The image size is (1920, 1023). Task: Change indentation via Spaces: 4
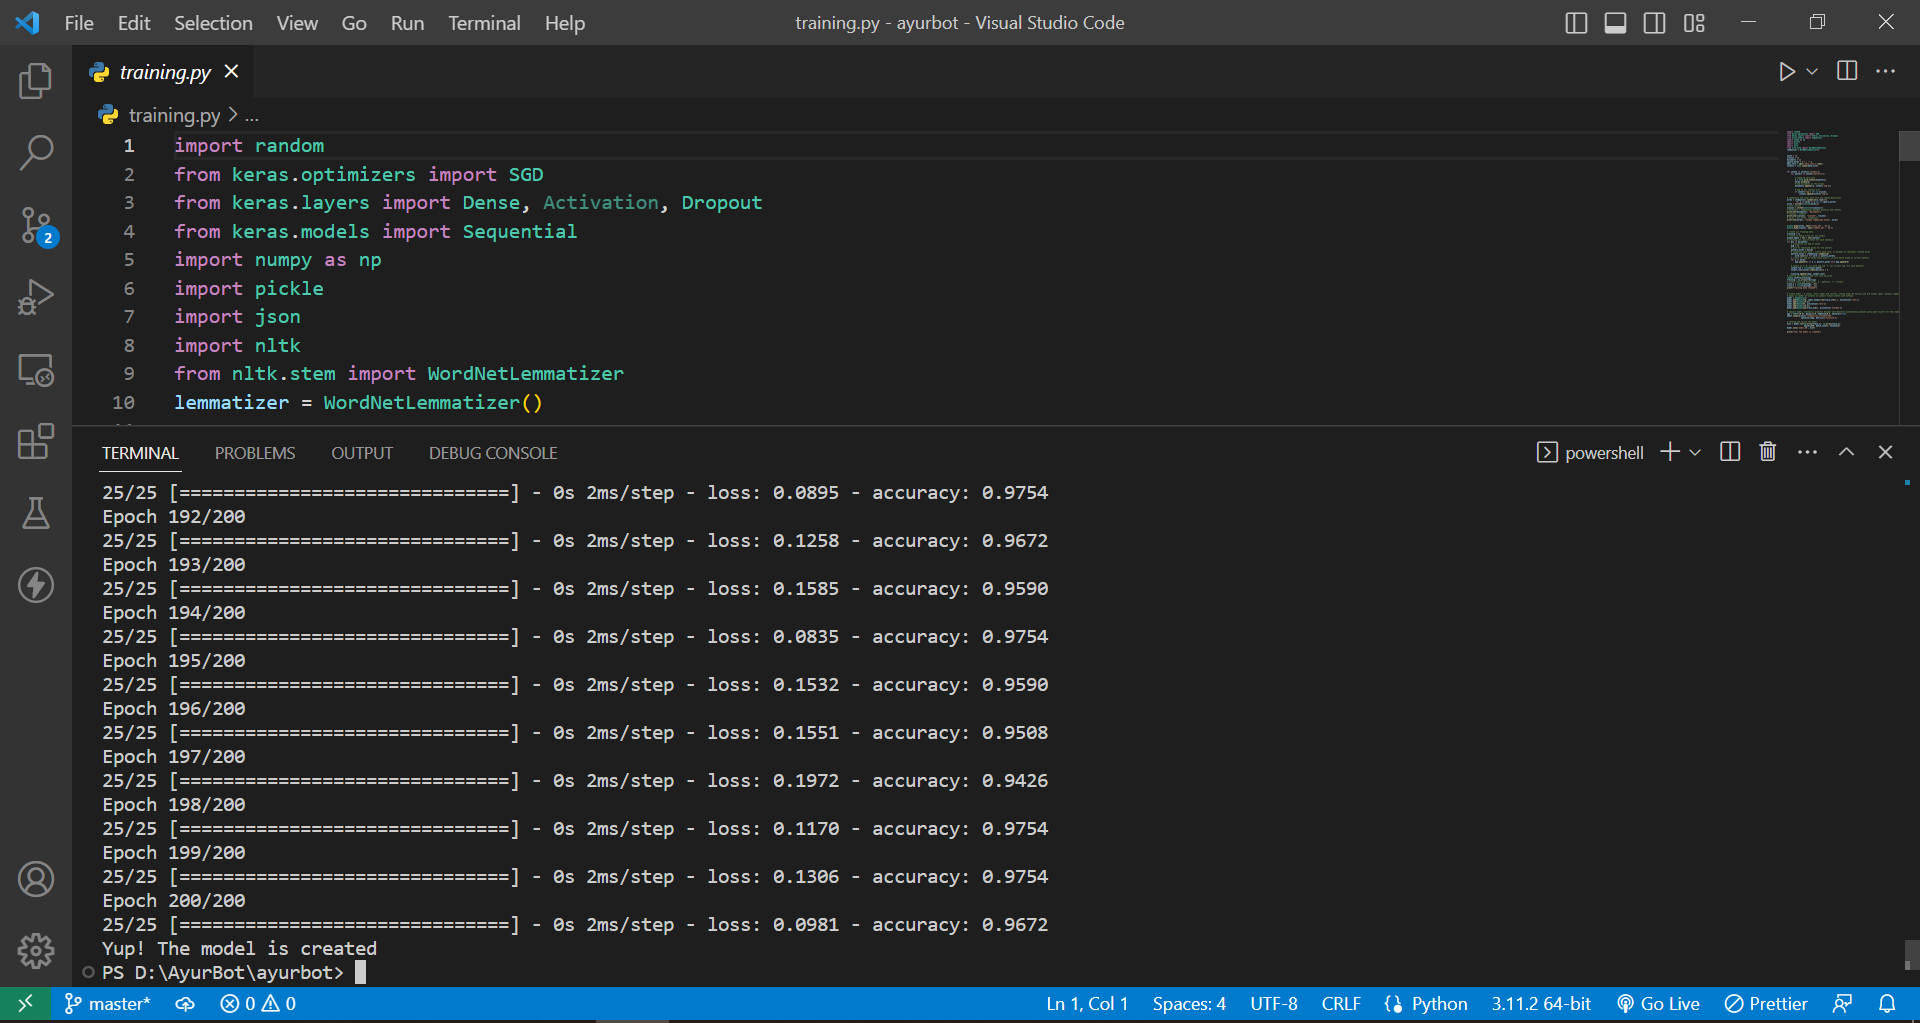[1189, 1003]
